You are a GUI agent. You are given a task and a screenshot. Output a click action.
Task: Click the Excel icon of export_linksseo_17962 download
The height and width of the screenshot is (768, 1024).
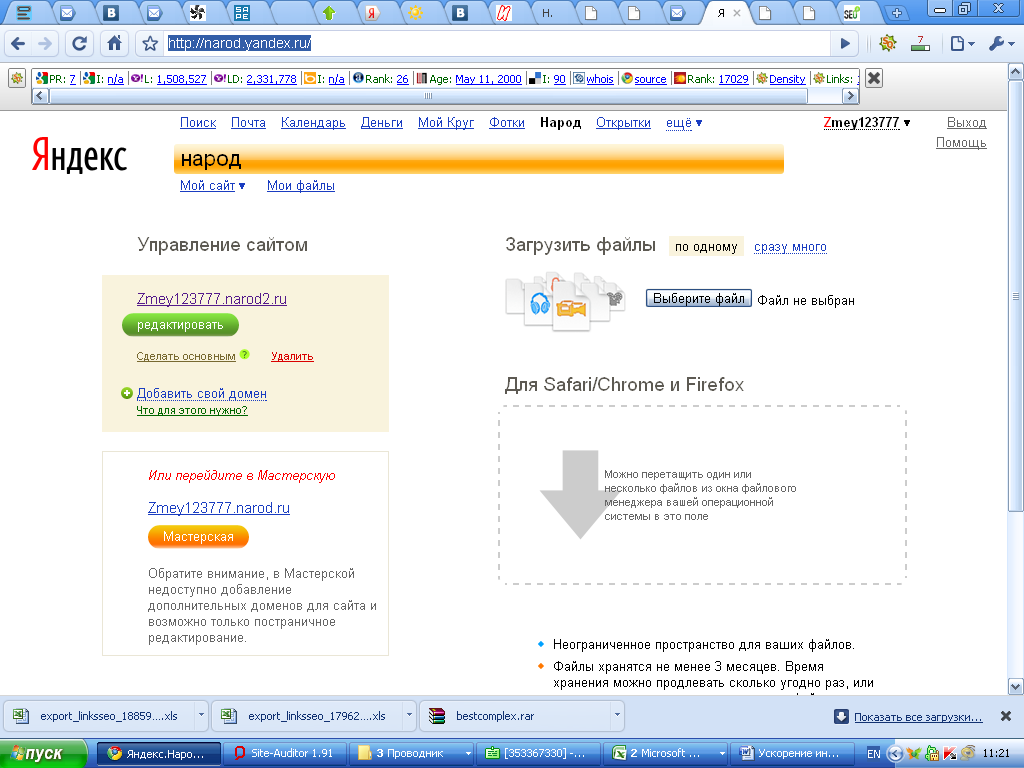pyautogui.click(x=229, y=716)
